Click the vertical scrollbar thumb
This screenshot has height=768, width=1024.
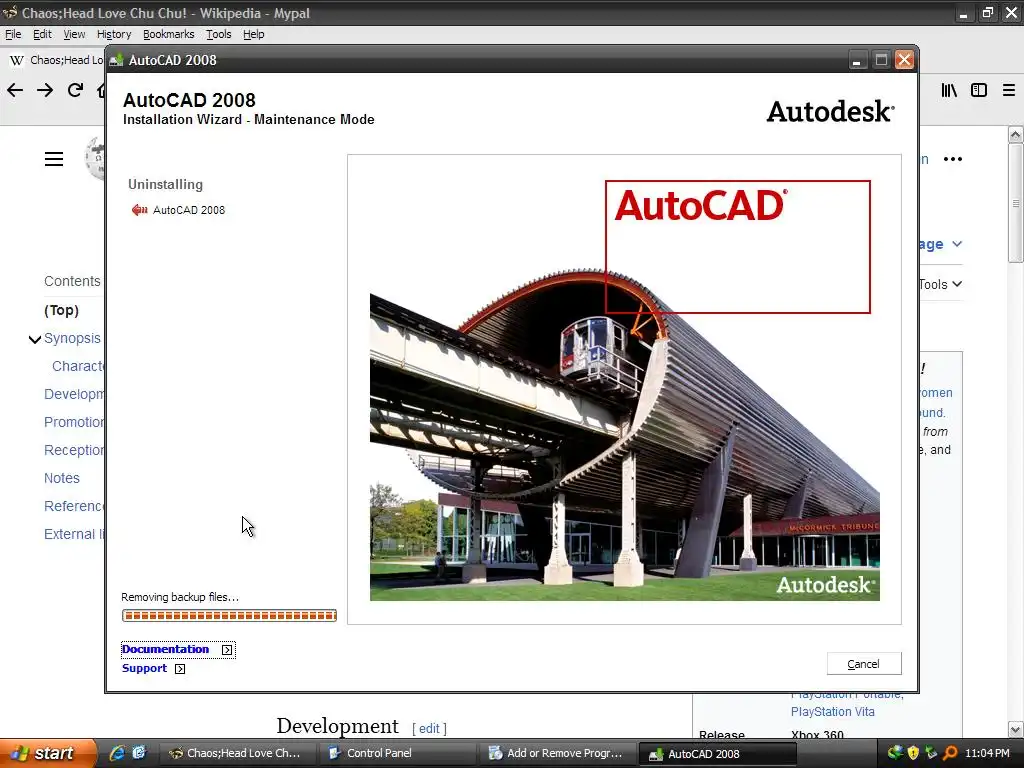point(1015,202)
